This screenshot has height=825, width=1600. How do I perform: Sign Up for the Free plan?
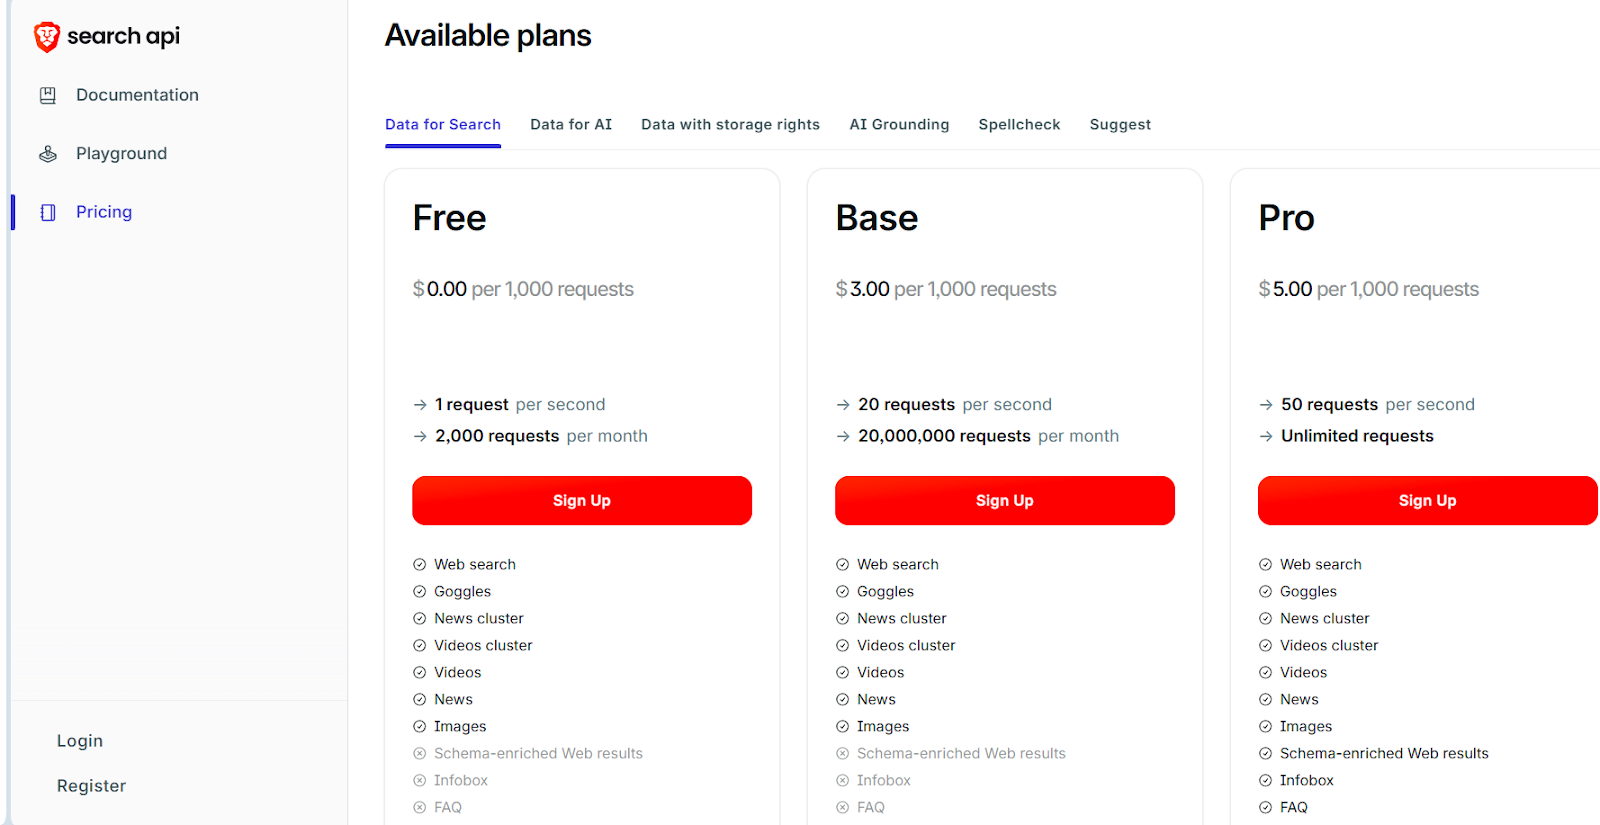(581, 500)
